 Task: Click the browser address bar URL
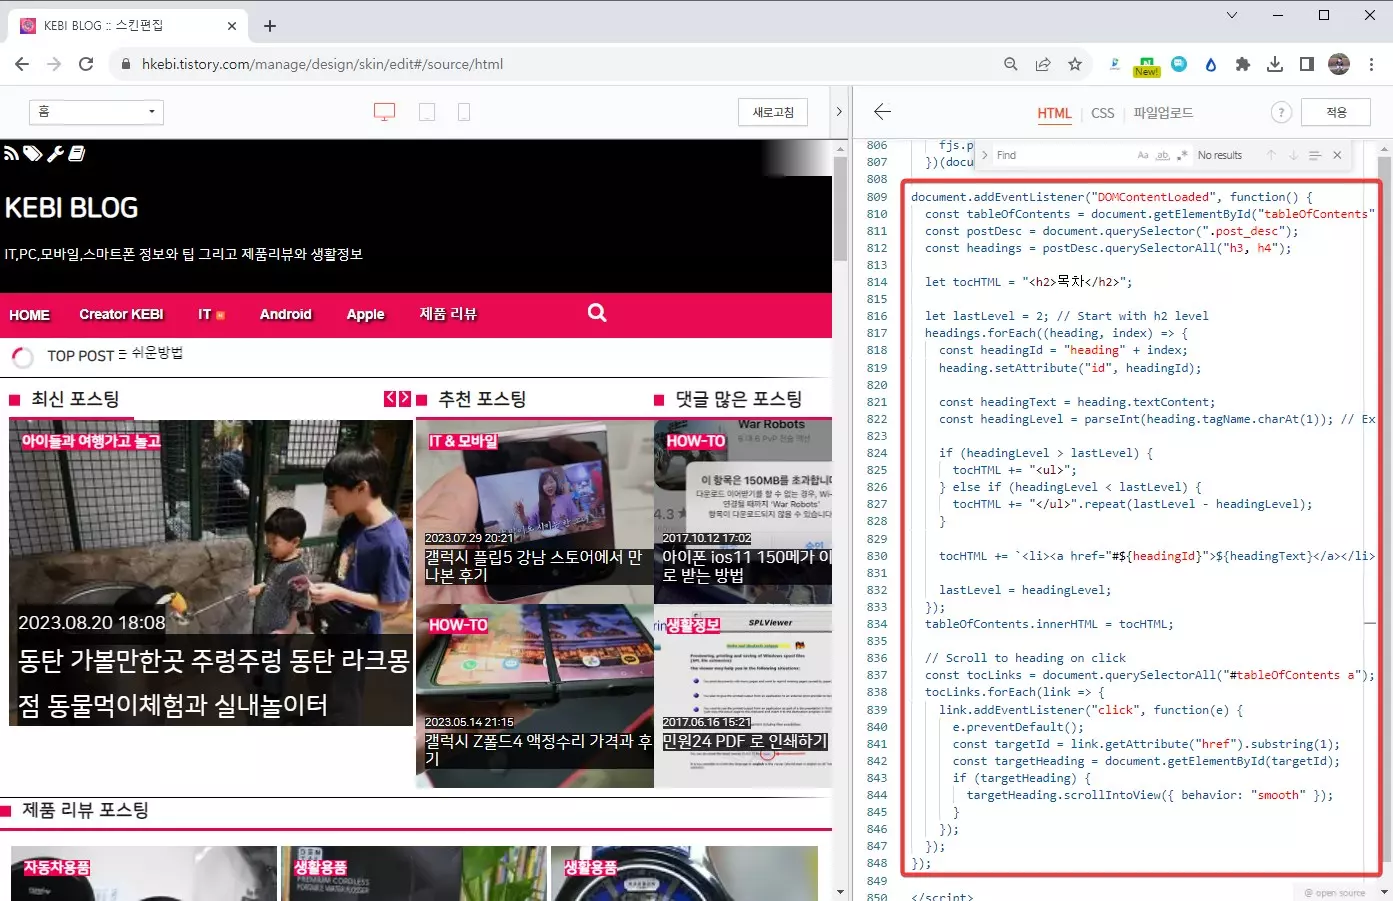tap(322, 64)
